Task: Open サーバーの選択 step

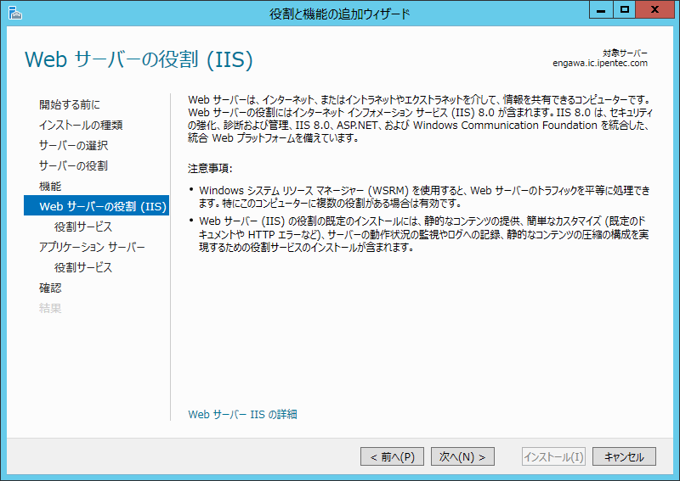Action: [x=73, y=145]
